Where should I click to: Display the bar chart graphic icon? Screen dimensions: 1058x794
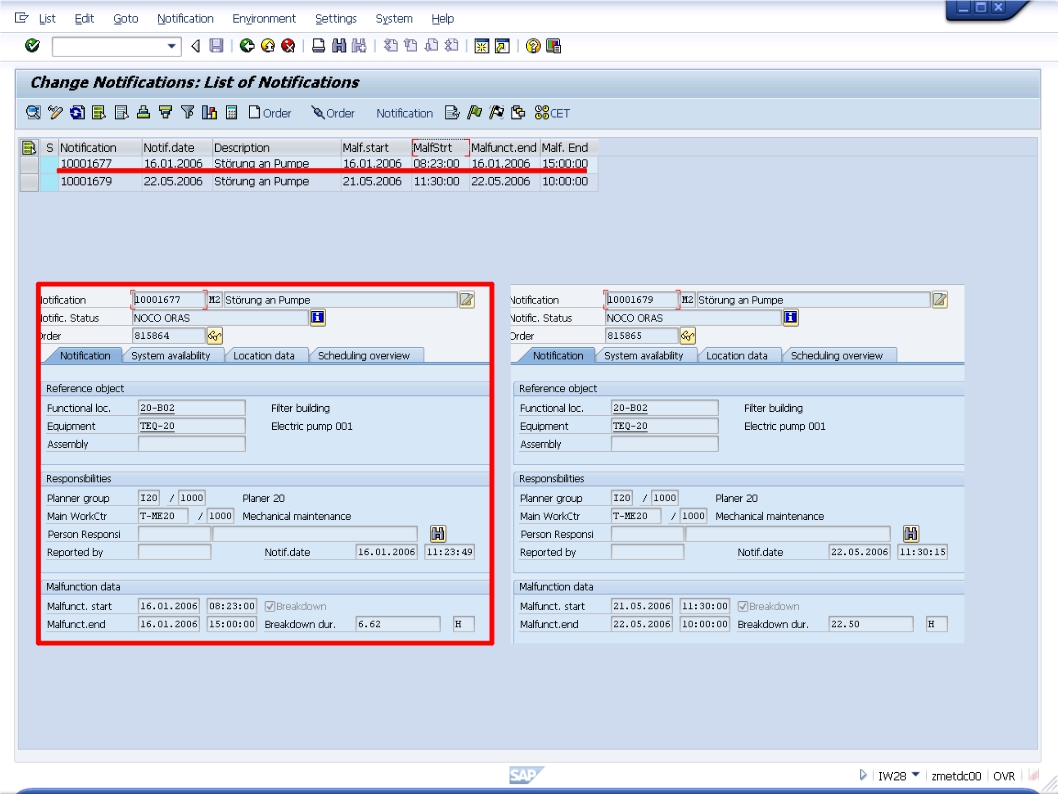(208, 112)
